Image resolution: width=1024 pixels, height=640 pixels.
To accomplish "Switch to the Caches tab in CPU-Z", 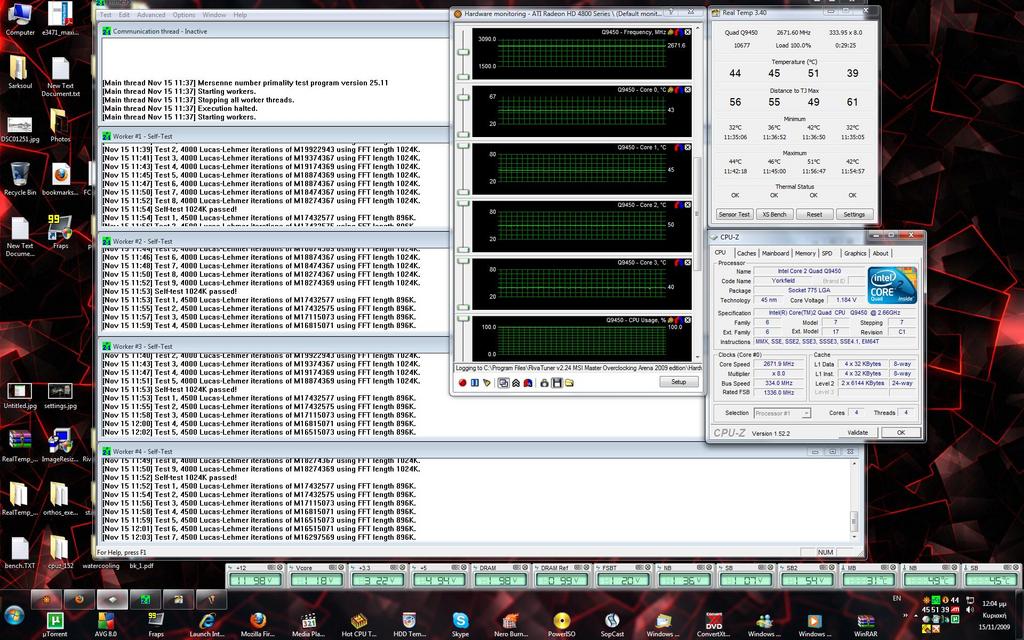I will (746, 253).
